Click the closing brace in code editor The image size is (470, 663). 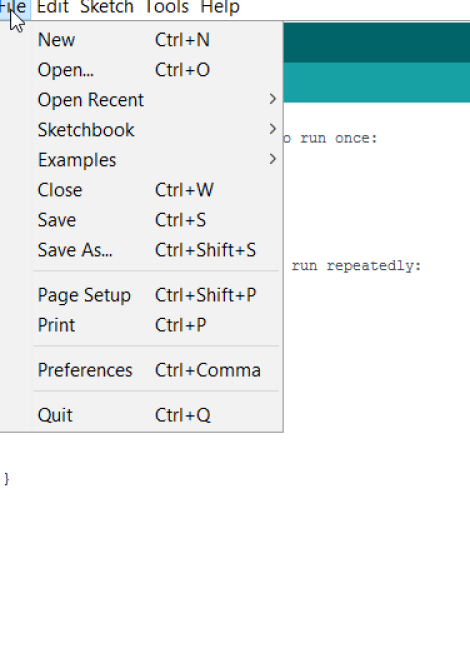(6, 479)
